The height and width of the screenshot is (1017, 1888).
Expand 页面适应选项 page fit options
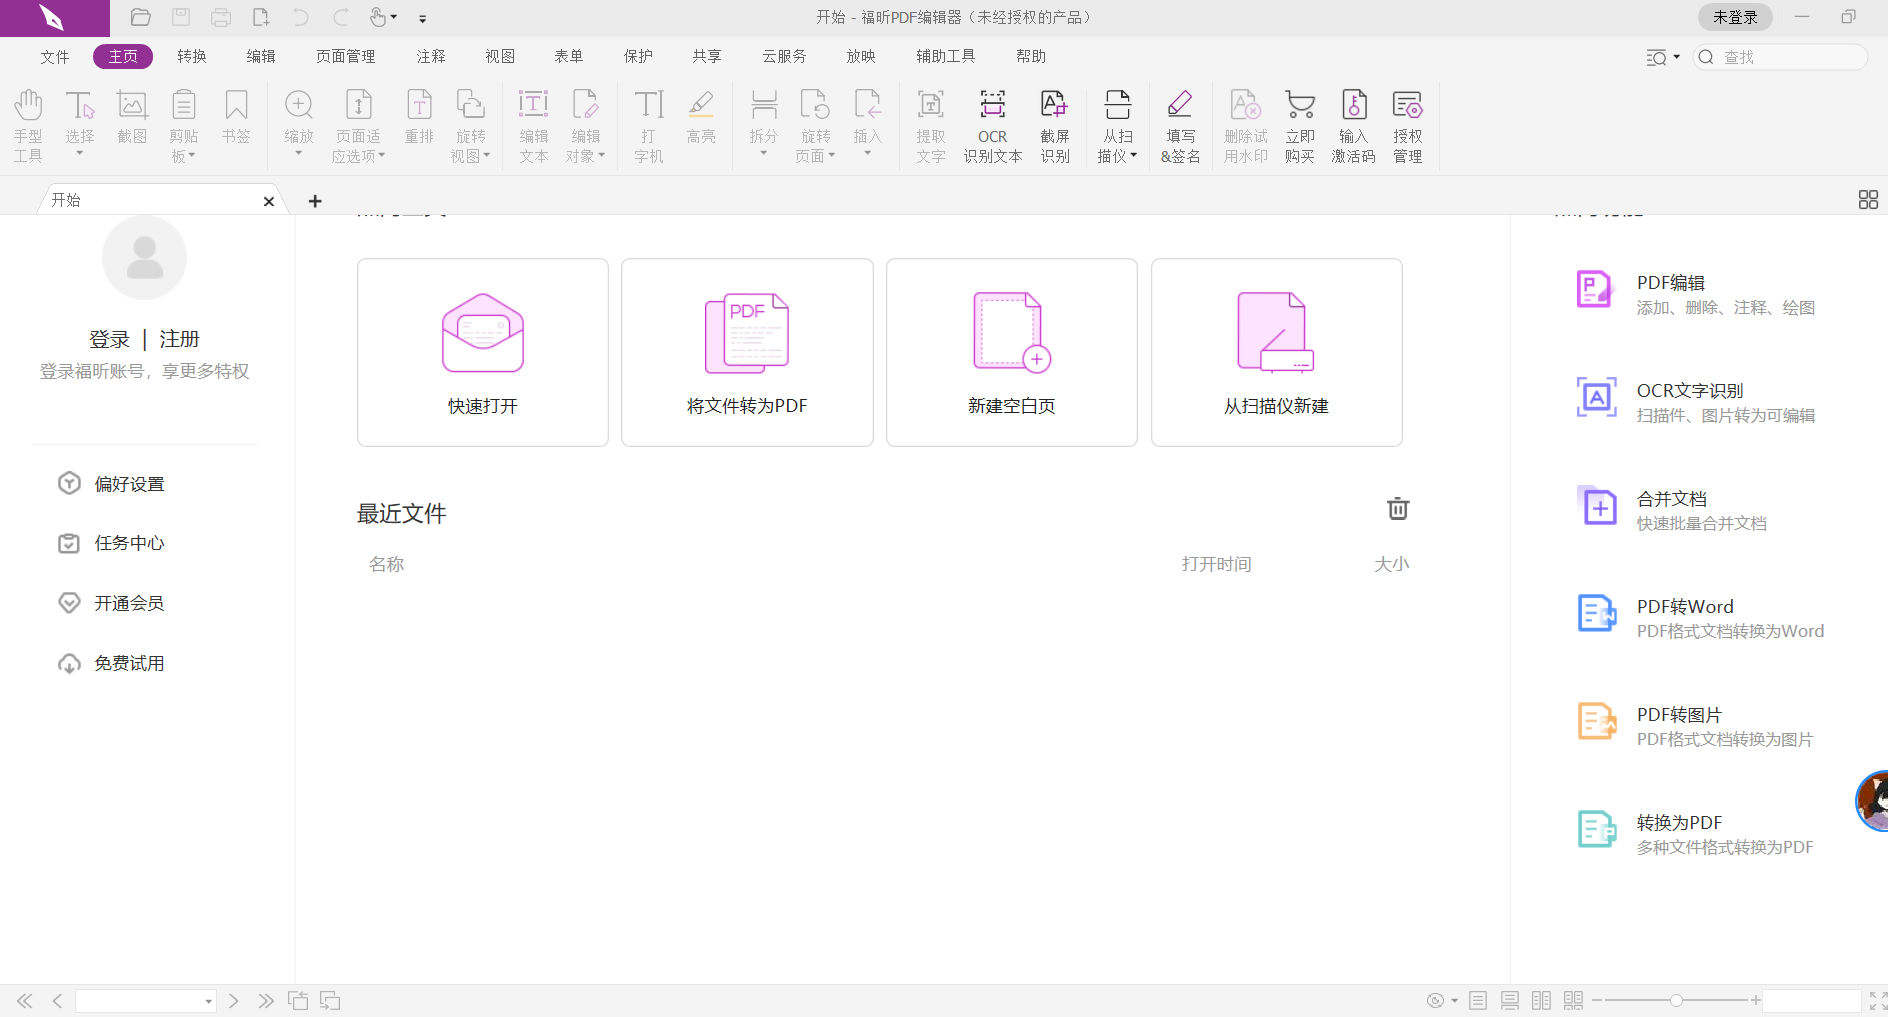[x=382, y=156]
